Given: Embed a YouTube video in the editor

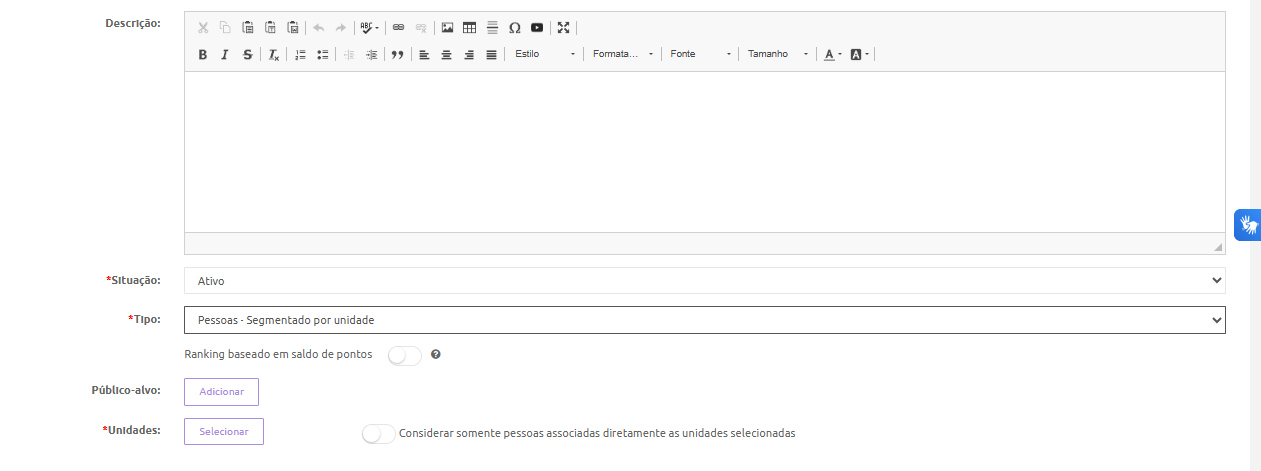Looking at the screenshot, I should pyautogui.click(x=537, y=28).
